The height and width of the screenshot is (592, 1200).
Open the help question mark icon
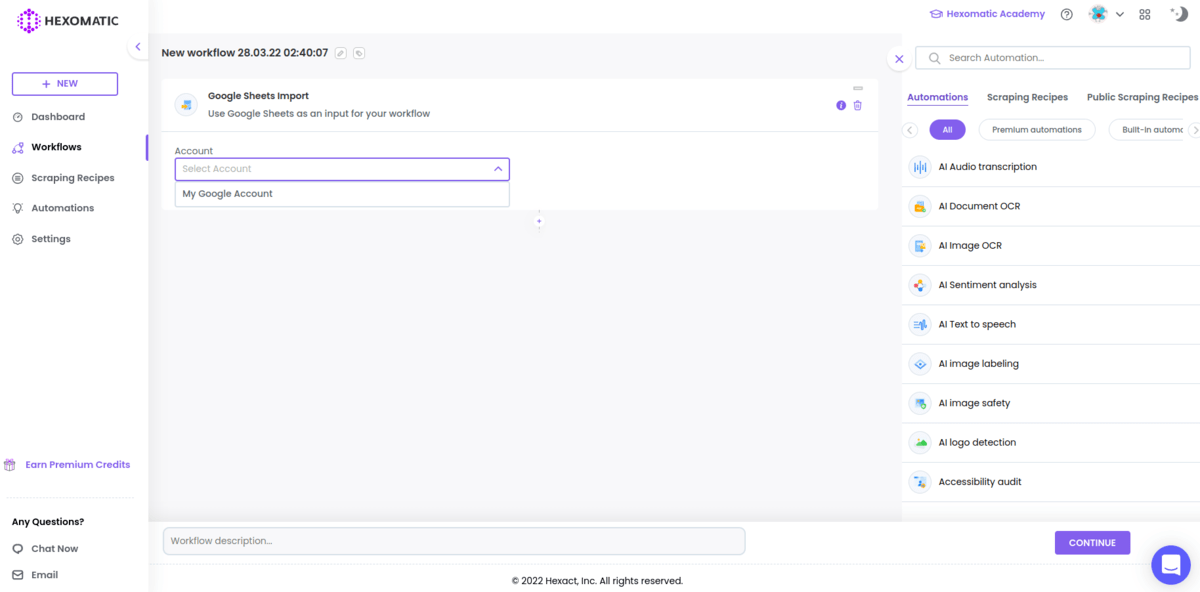(x=1066, y=13)
